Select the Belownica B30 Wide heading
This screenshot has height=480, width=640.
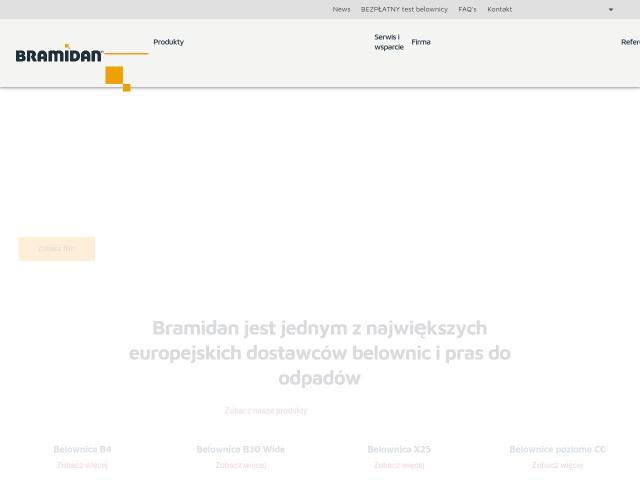point(241,449)
